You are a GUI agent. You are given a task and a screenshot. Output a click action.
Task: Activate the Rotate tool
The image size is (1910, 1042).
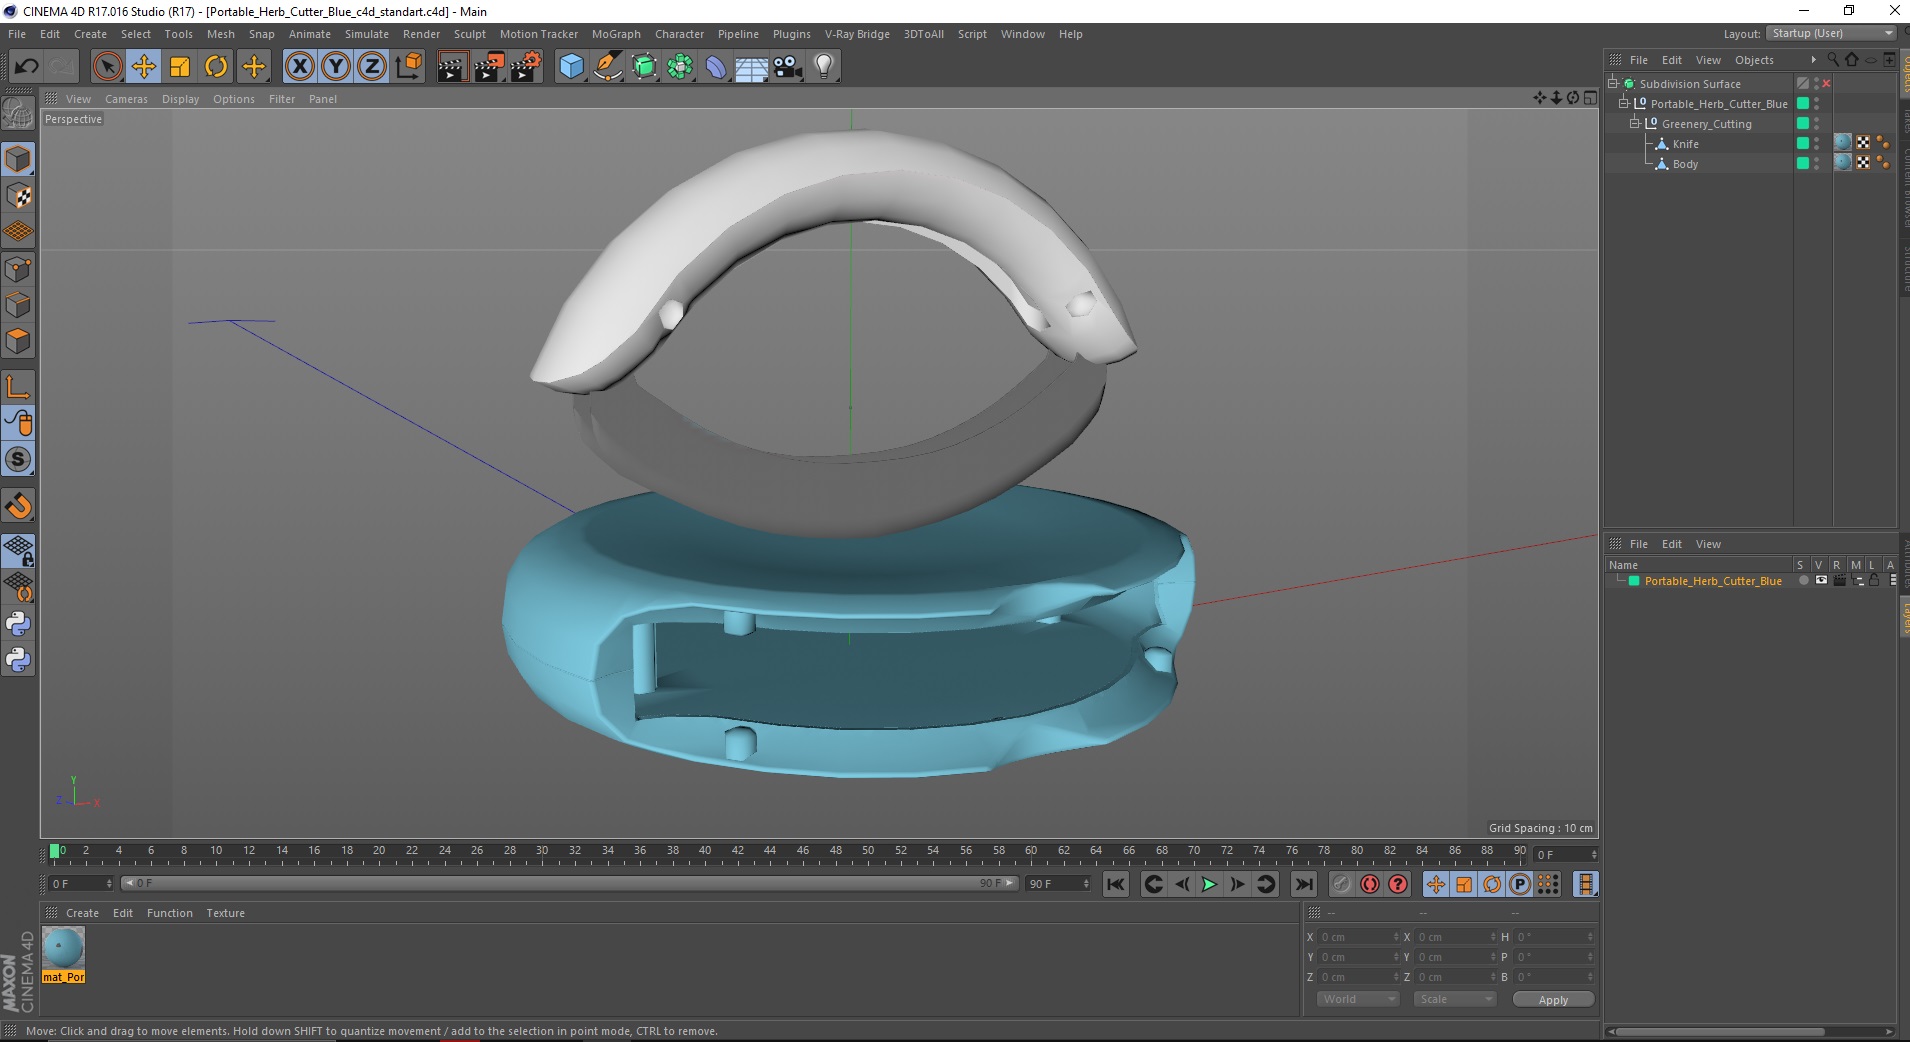click(x=216, y=67)
